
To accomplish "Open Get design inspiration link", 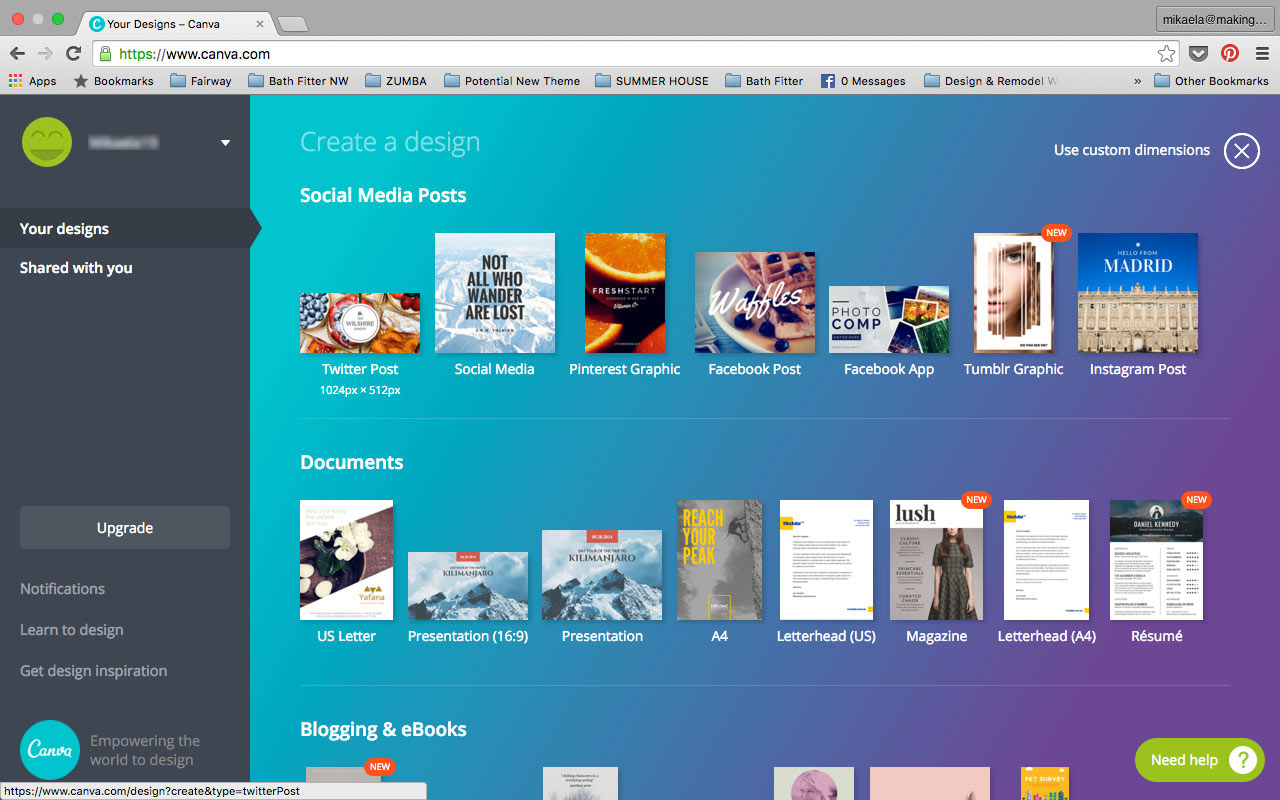I will pos(94,671).
